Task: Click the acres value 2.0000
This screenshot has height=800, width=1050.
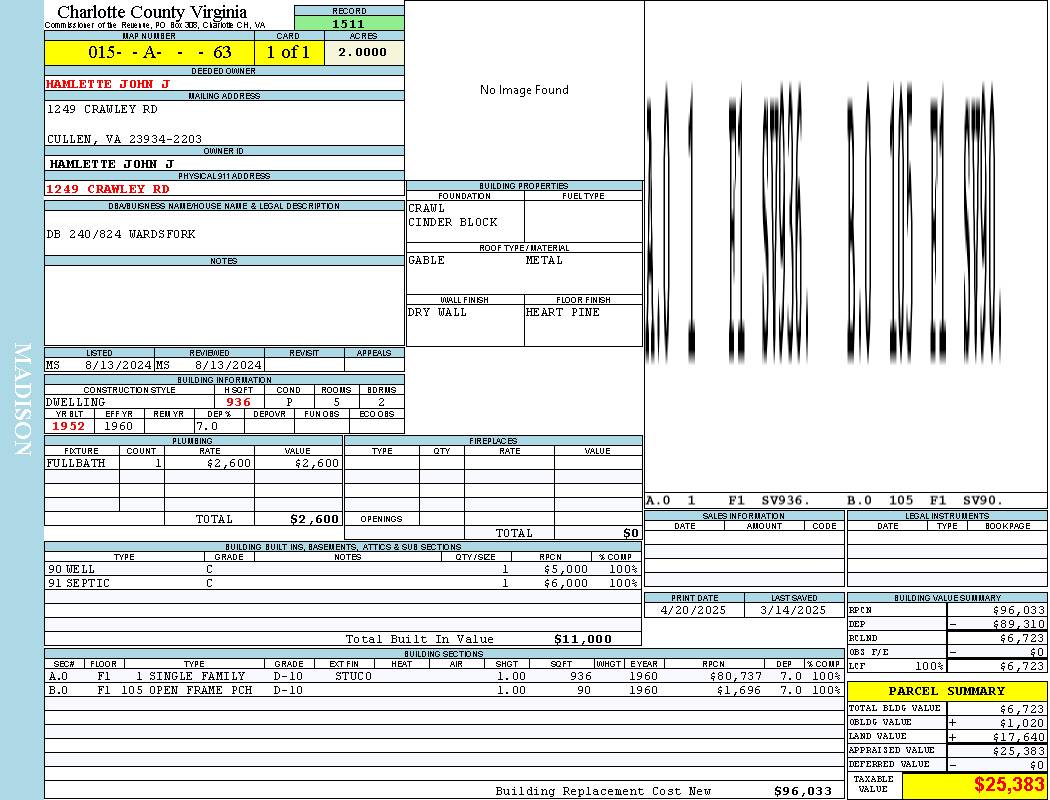Action: (364, 52)
